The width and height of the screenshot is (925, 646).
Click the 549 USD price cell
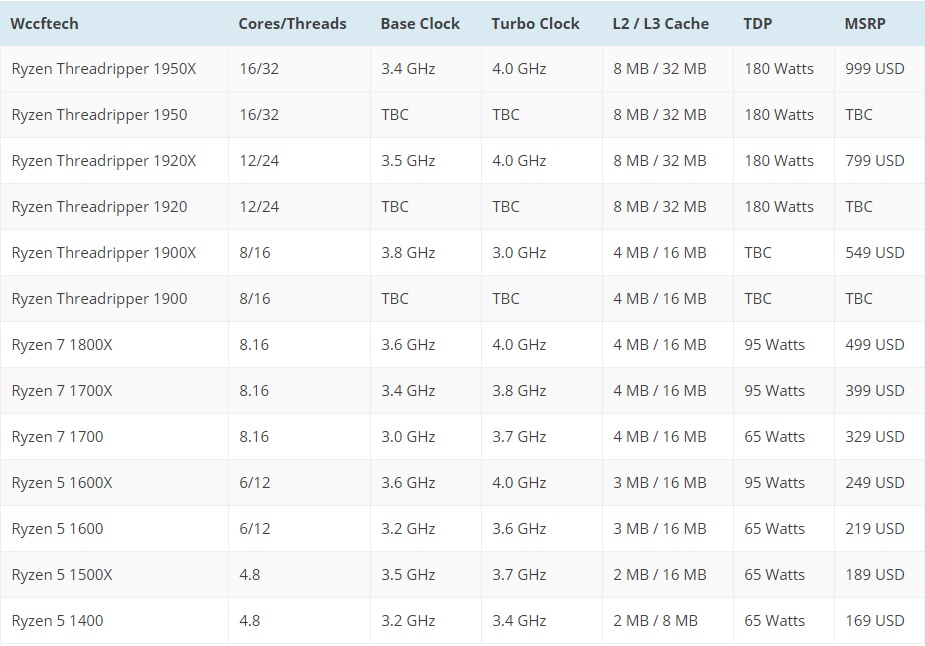(x=874, y=253)
